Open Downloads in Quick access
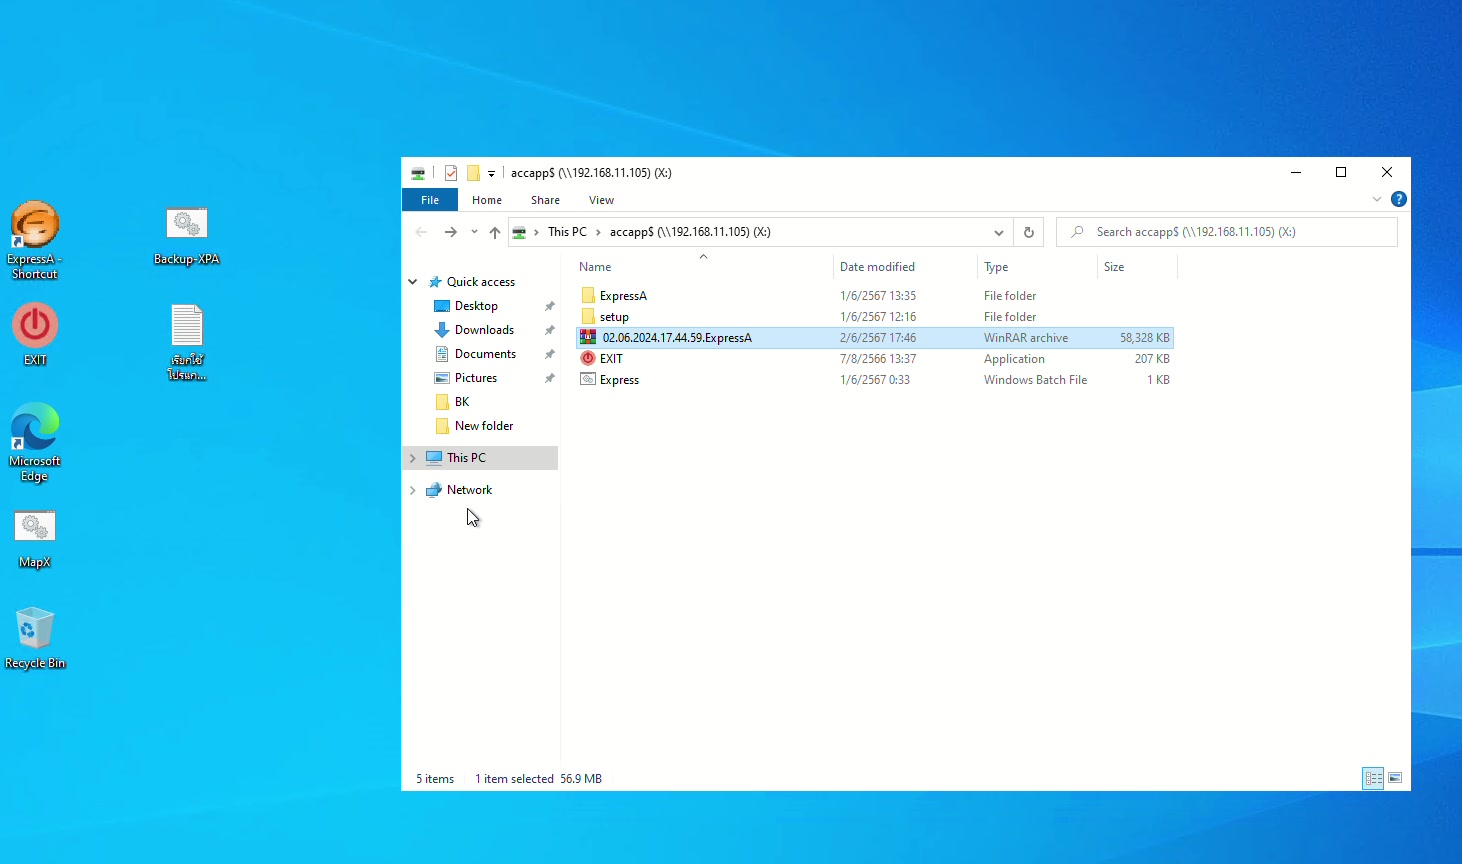Image resolution: width=1462 pixels, height=864 pixels. (x=484, y=330)
